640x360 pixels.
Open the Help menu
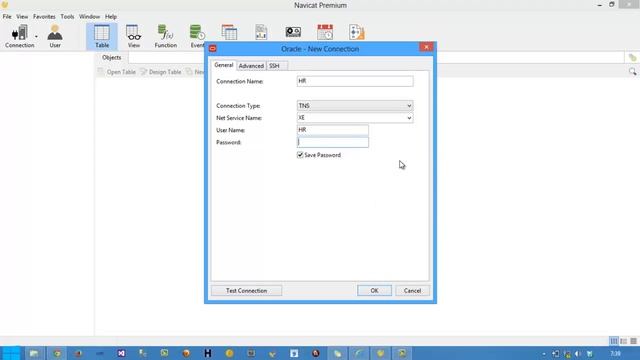click(x=111, y=17)
